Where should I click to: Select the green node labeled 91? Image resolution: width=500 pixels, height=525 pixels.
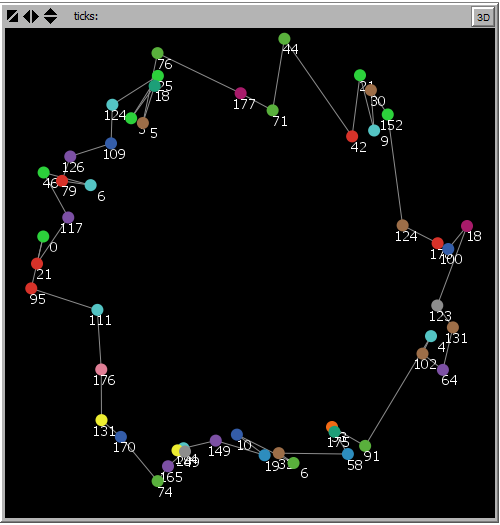point(365,446)
